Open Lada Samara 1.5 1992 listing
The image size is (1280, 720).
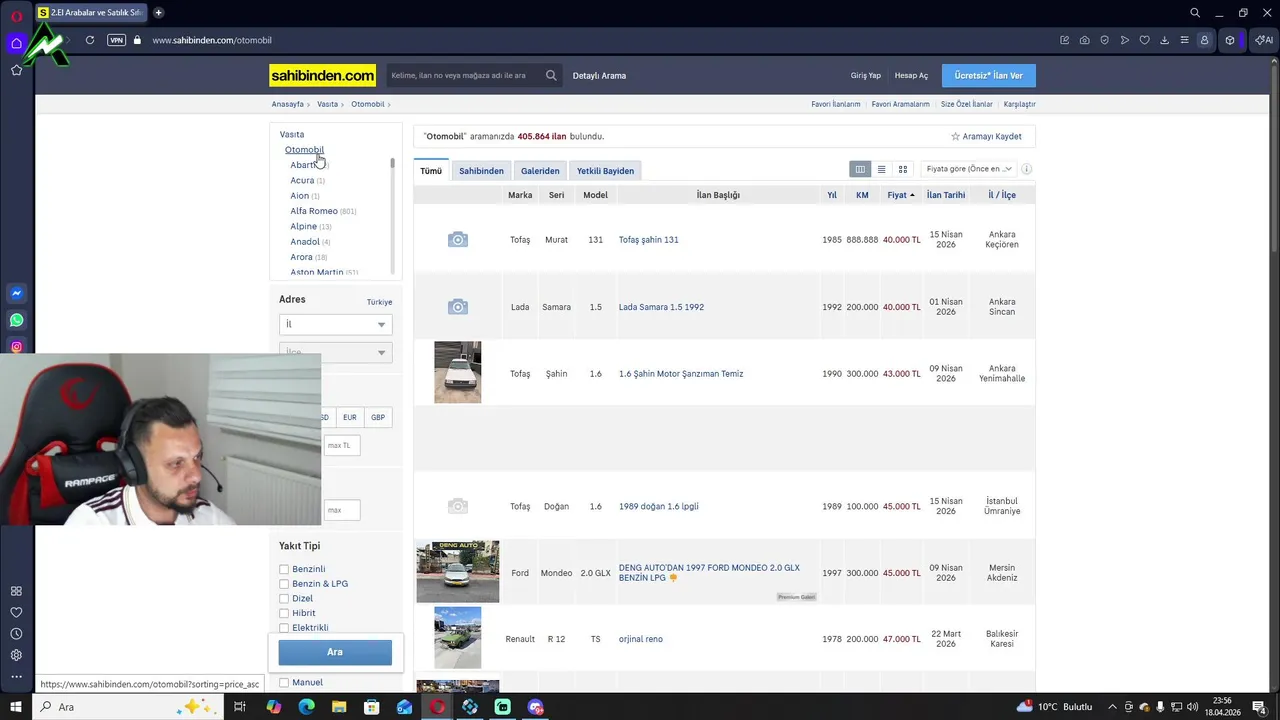661,307
